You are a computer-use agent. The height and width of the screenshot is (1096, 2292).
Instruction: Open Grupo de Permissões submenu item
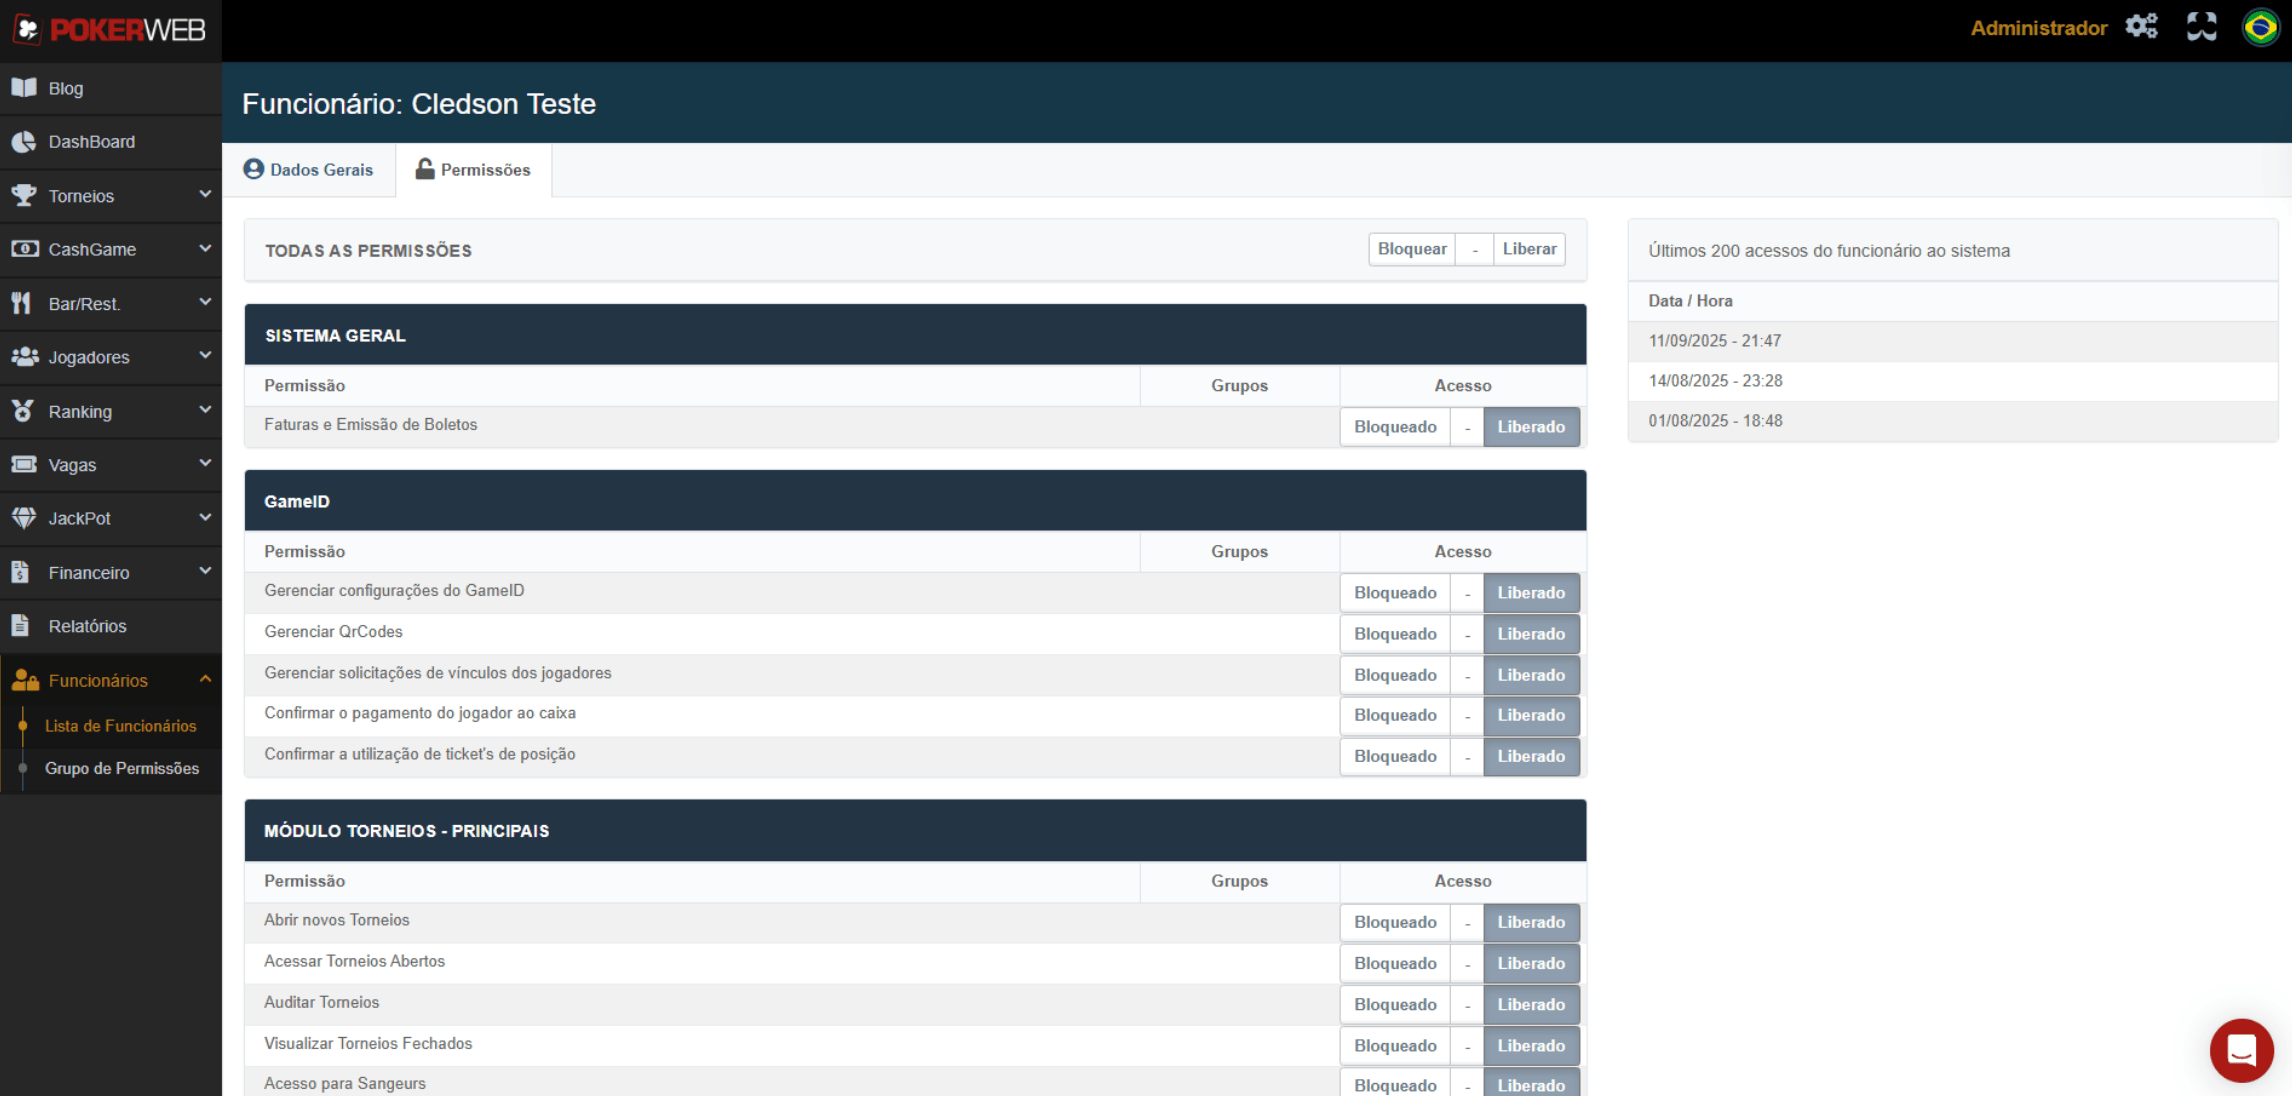point(121,768)
